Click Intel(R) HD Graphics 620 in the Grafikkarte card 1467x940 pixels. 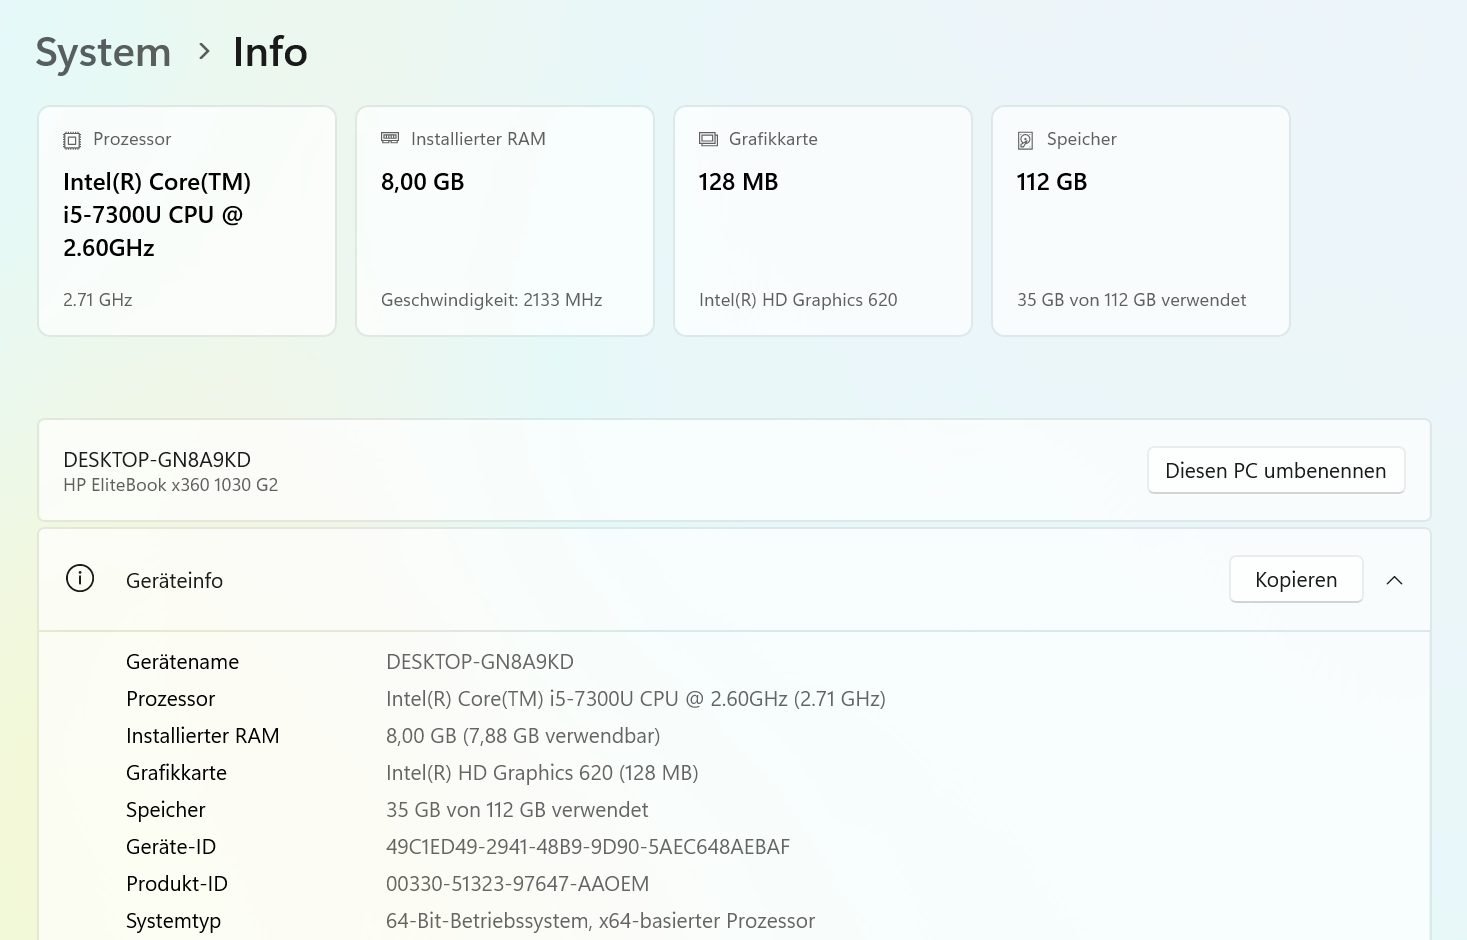pyautogui.click(x=798, y=300)
